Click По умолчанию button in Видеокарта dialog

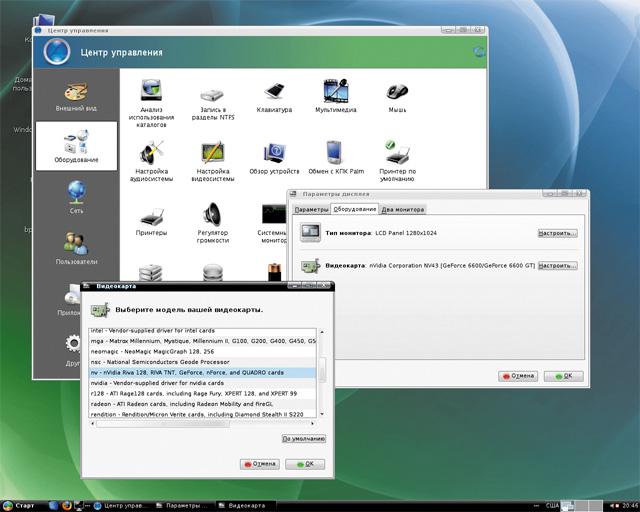304,439
